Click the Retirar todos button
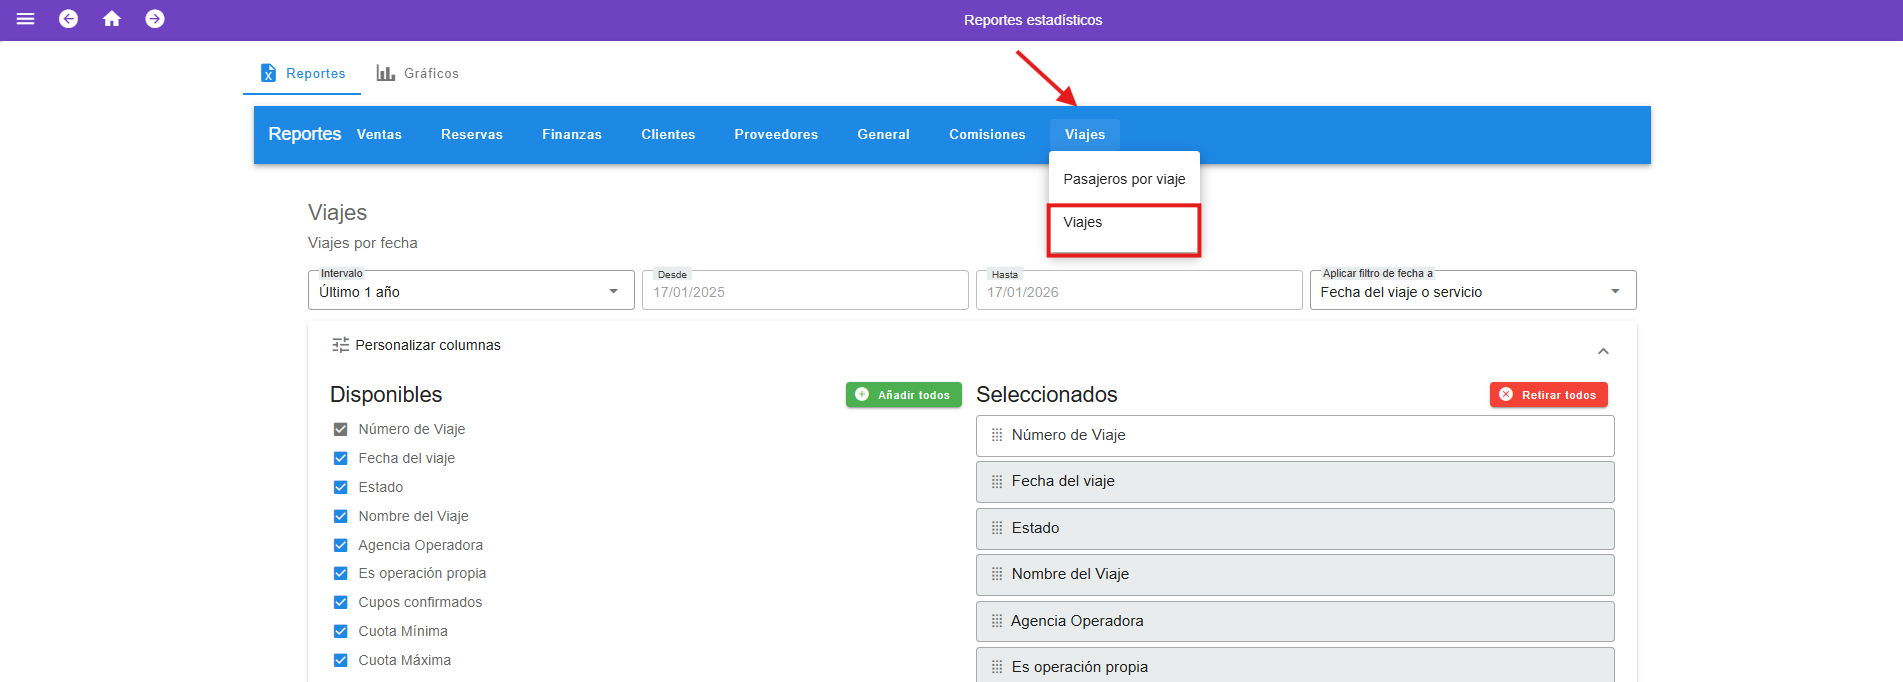Image resolution: width=1903 pixels, height=682 pixels. pos(1548,395)
